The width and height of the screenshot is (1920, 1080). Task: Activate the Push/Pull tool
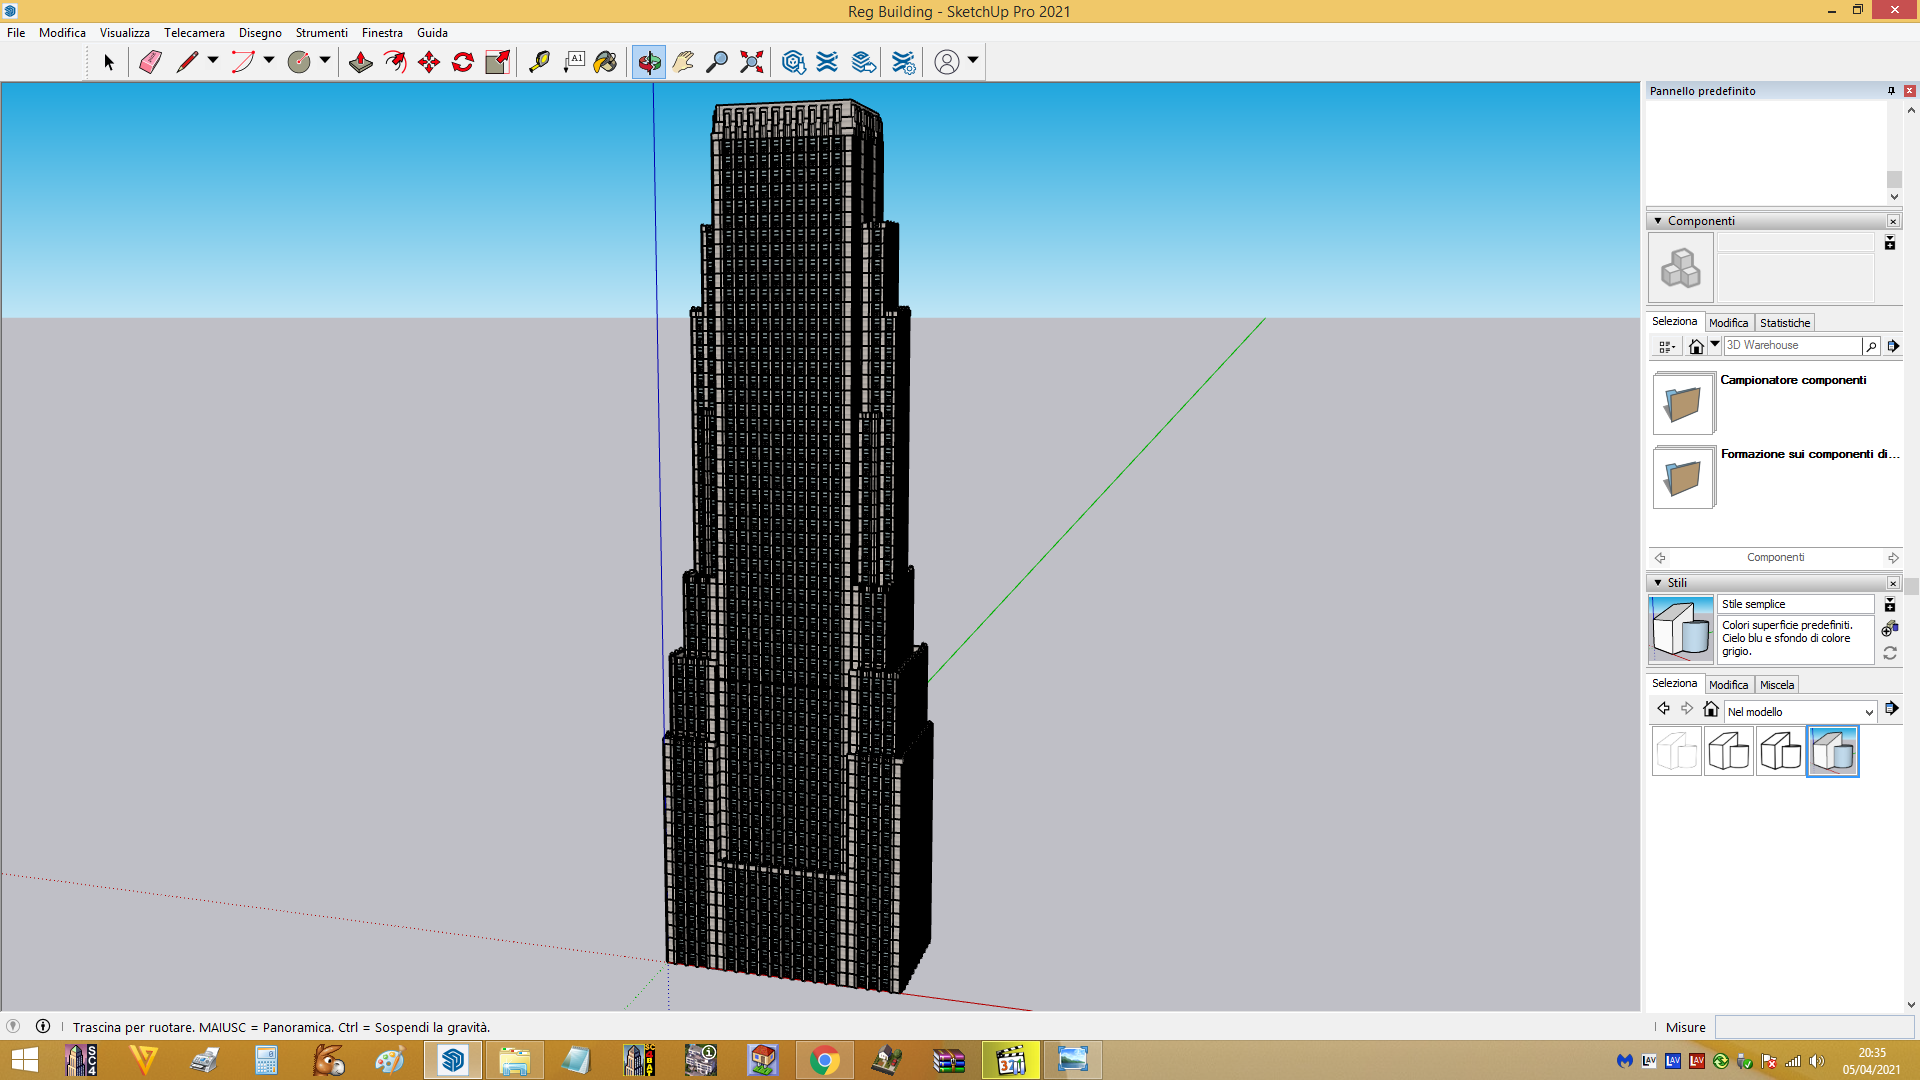pyautogui.click(x=360, y=62)
